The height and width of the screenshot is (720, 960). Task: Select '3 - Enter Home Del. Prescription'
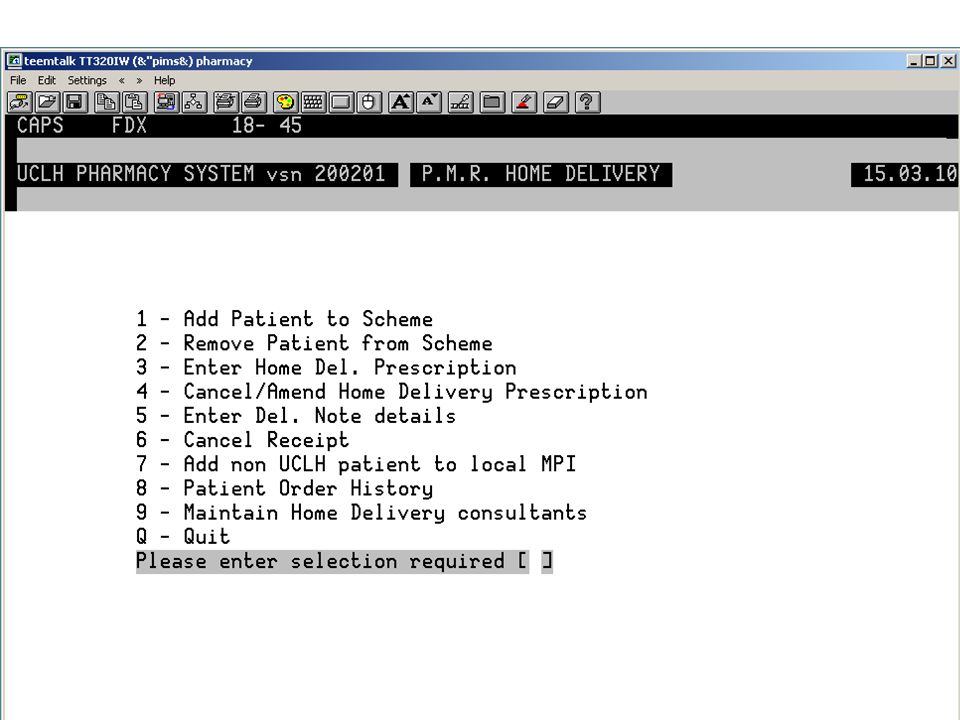326,367
